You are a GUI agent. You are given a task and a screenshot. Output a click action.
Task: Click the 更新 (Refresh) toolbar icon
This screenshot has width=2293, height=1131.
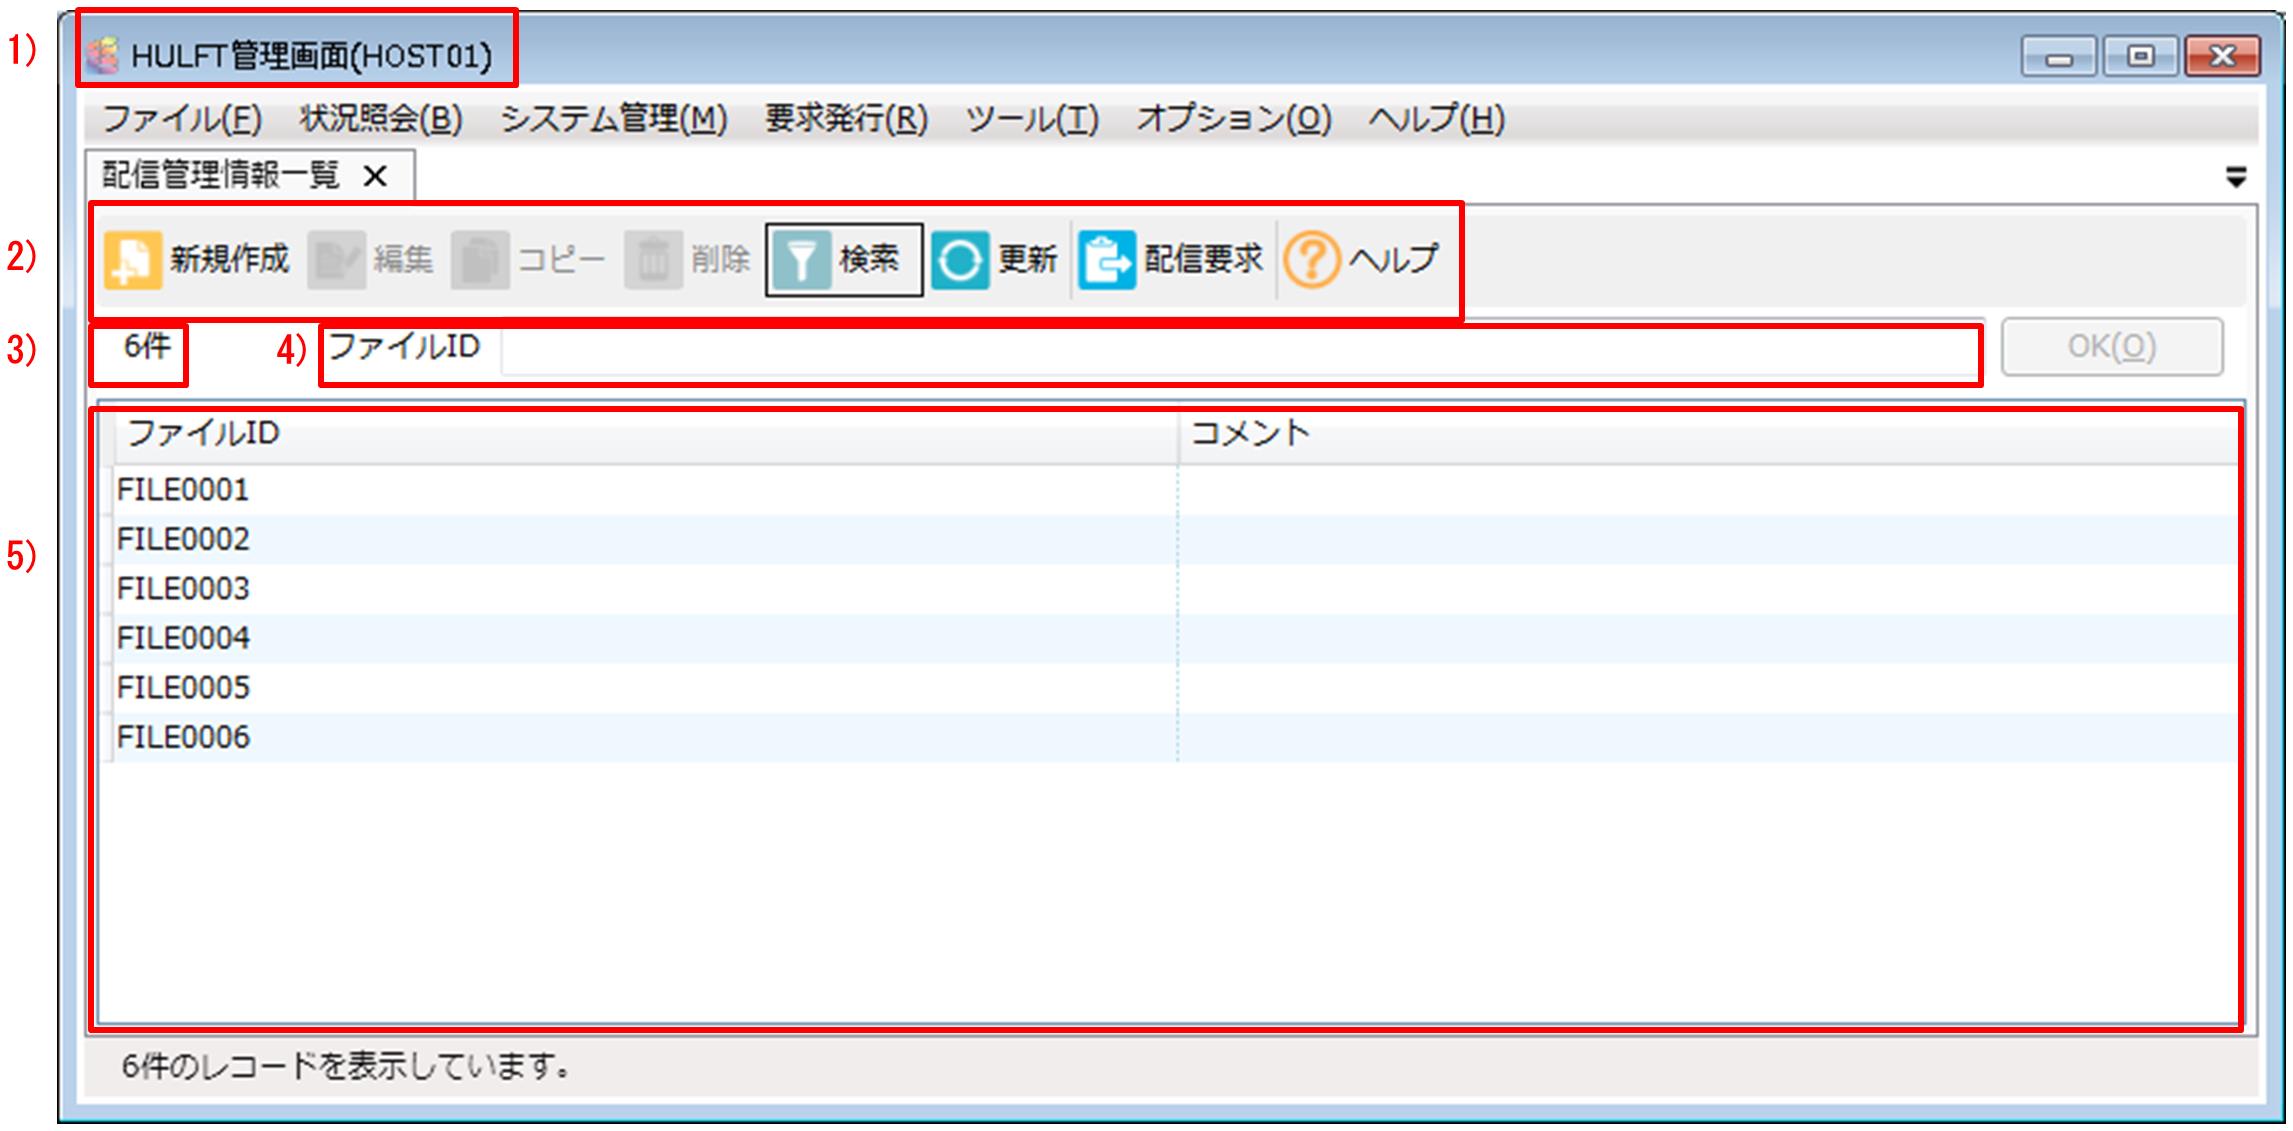(960, 261)
